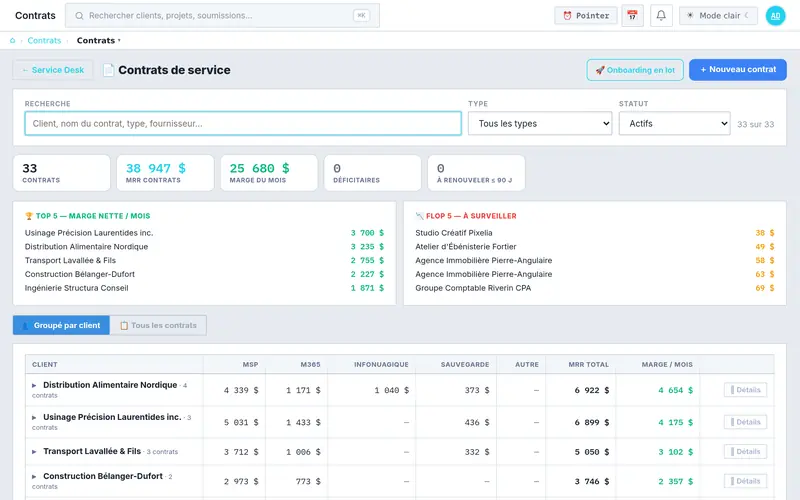800x500 pixels.
Task: Click the search magnifier icon in top bar
Action: pyautogui.click(x=79, y=16)
